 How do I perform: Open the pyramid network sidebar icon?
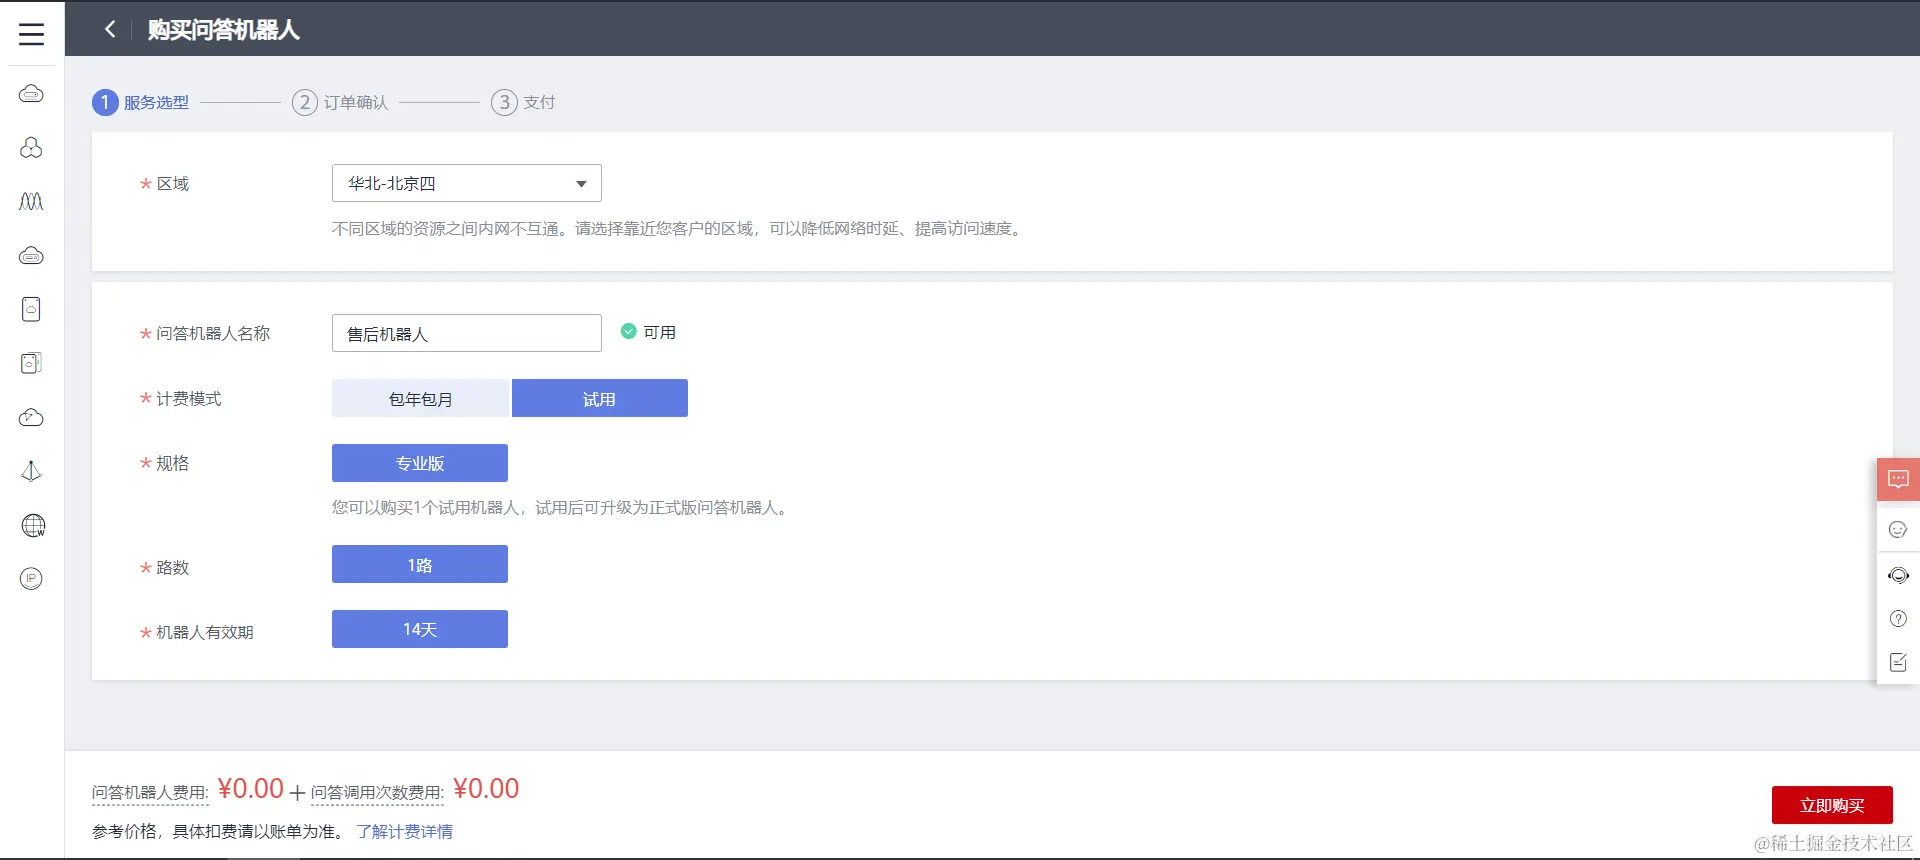tap(31, 471)
